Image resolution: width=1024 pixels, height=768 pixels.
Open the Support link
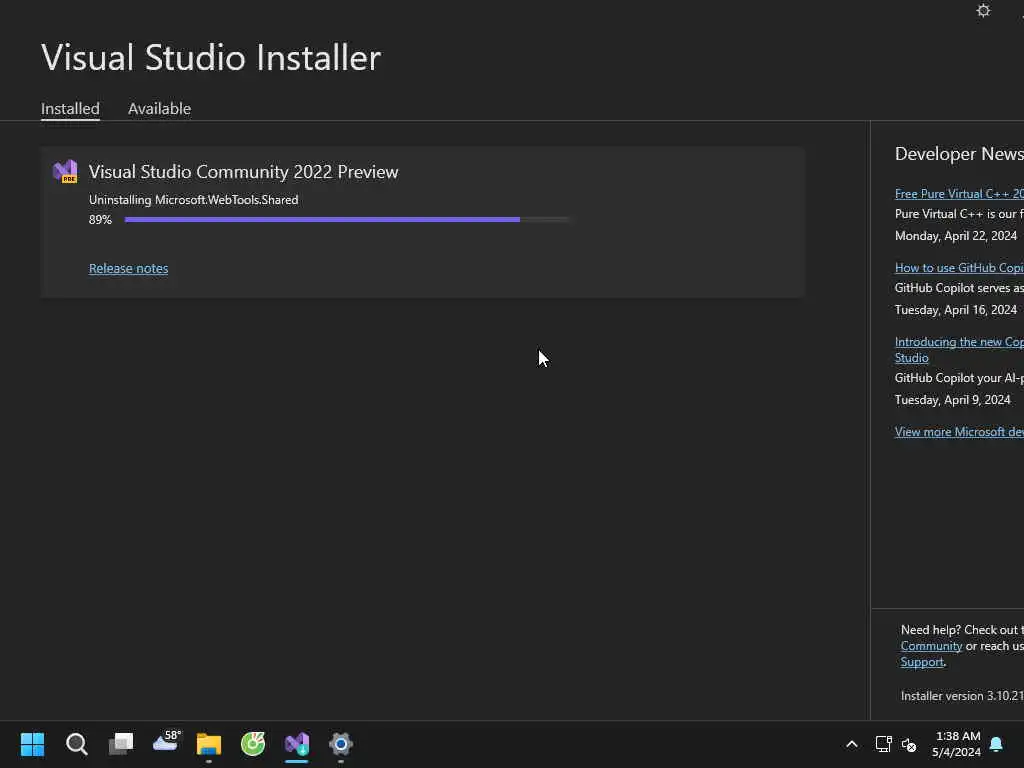click(x=922, y=662)
